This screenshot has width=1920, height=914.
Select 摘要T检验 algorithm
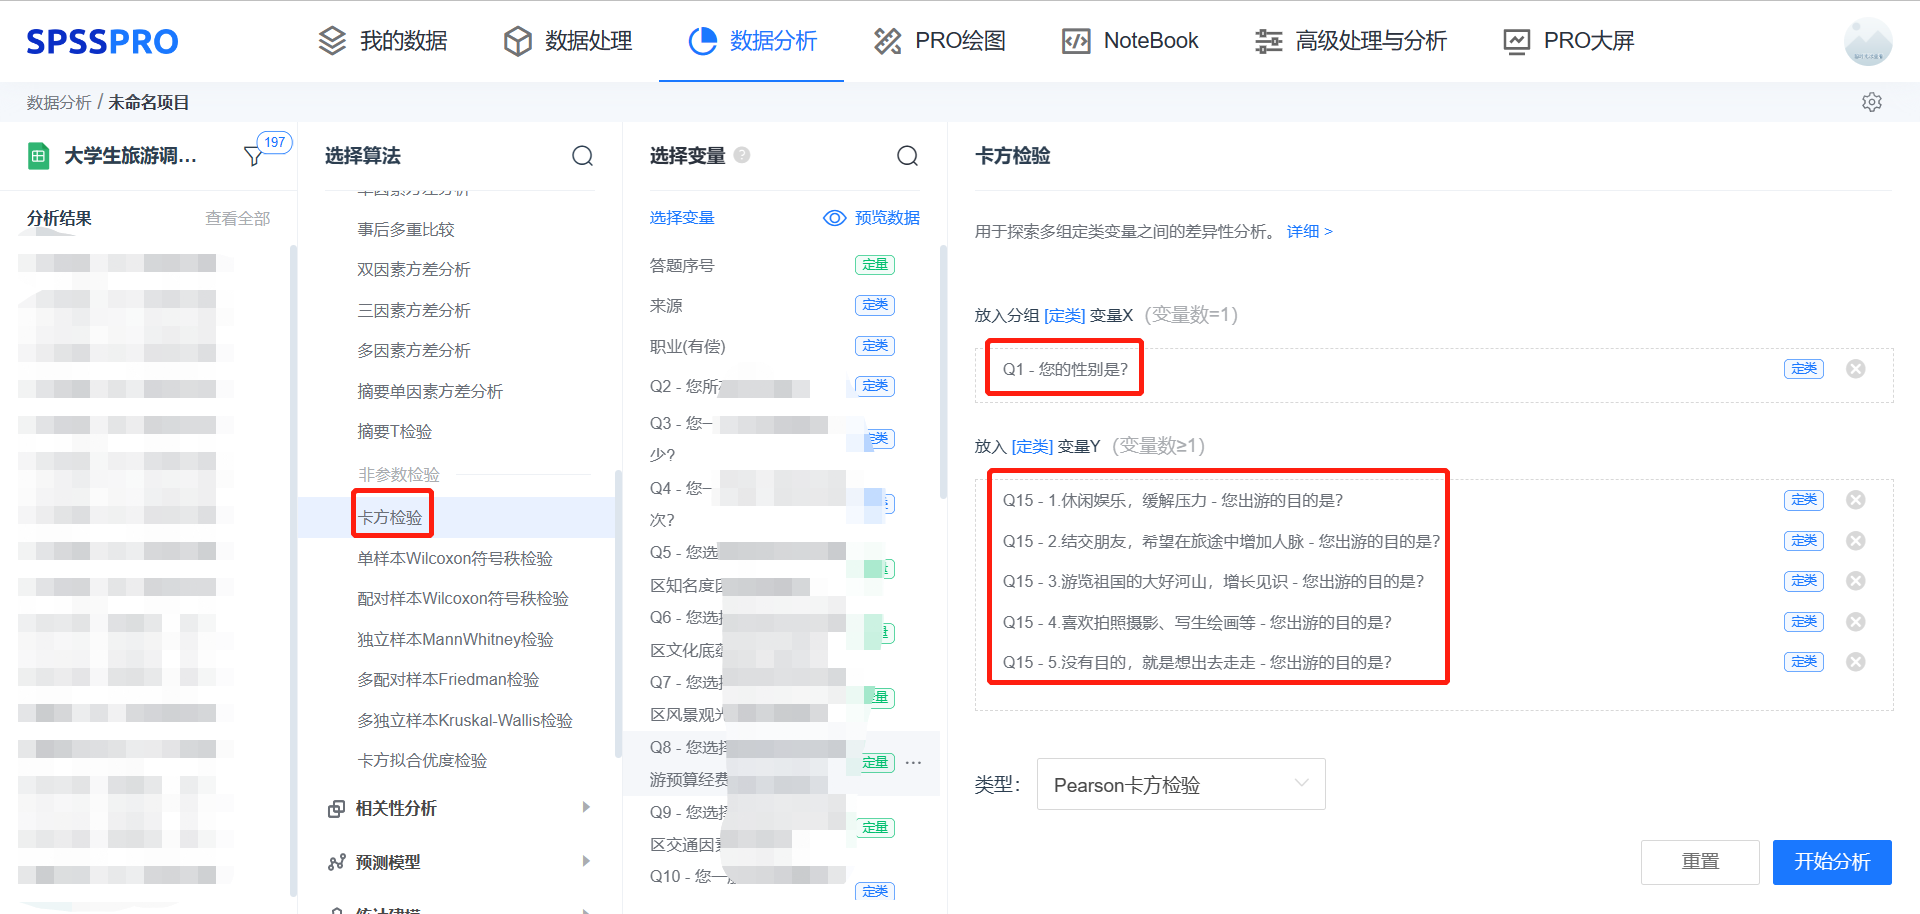tap(395, 431)
